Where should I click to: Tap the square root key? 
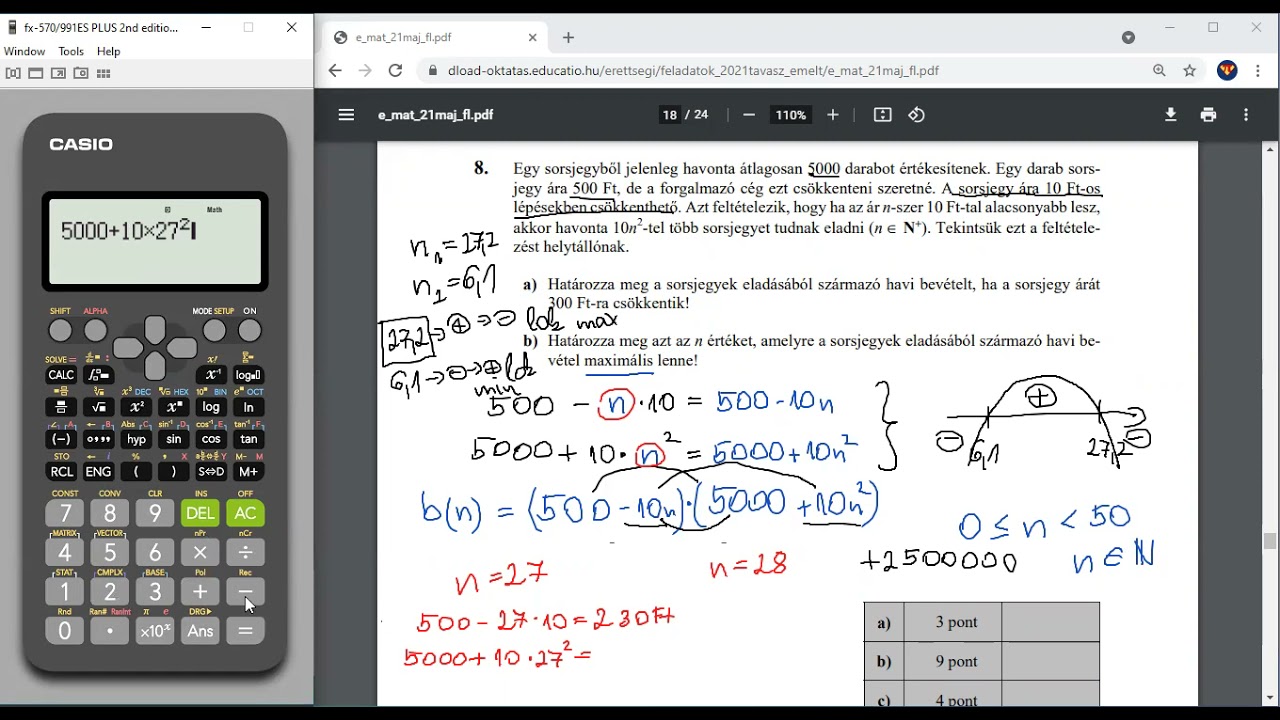[x=98, y=407]
